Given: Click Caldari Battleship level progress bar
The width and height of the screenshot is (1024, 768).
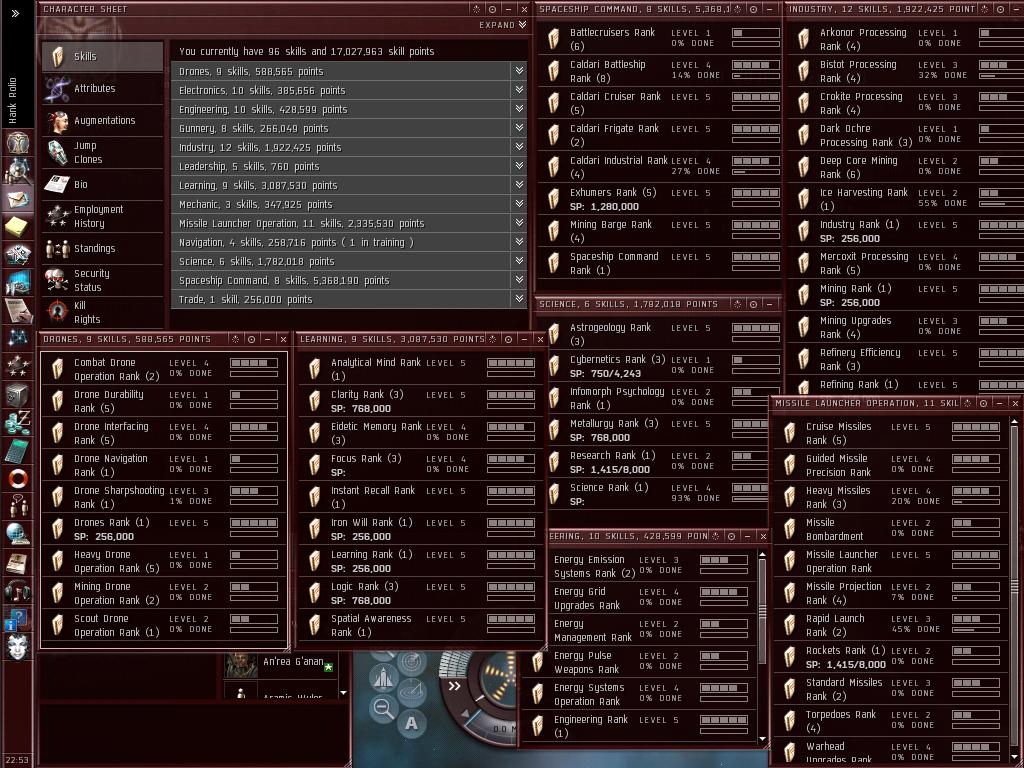Looking at the screenshot, I should point(756,65).
